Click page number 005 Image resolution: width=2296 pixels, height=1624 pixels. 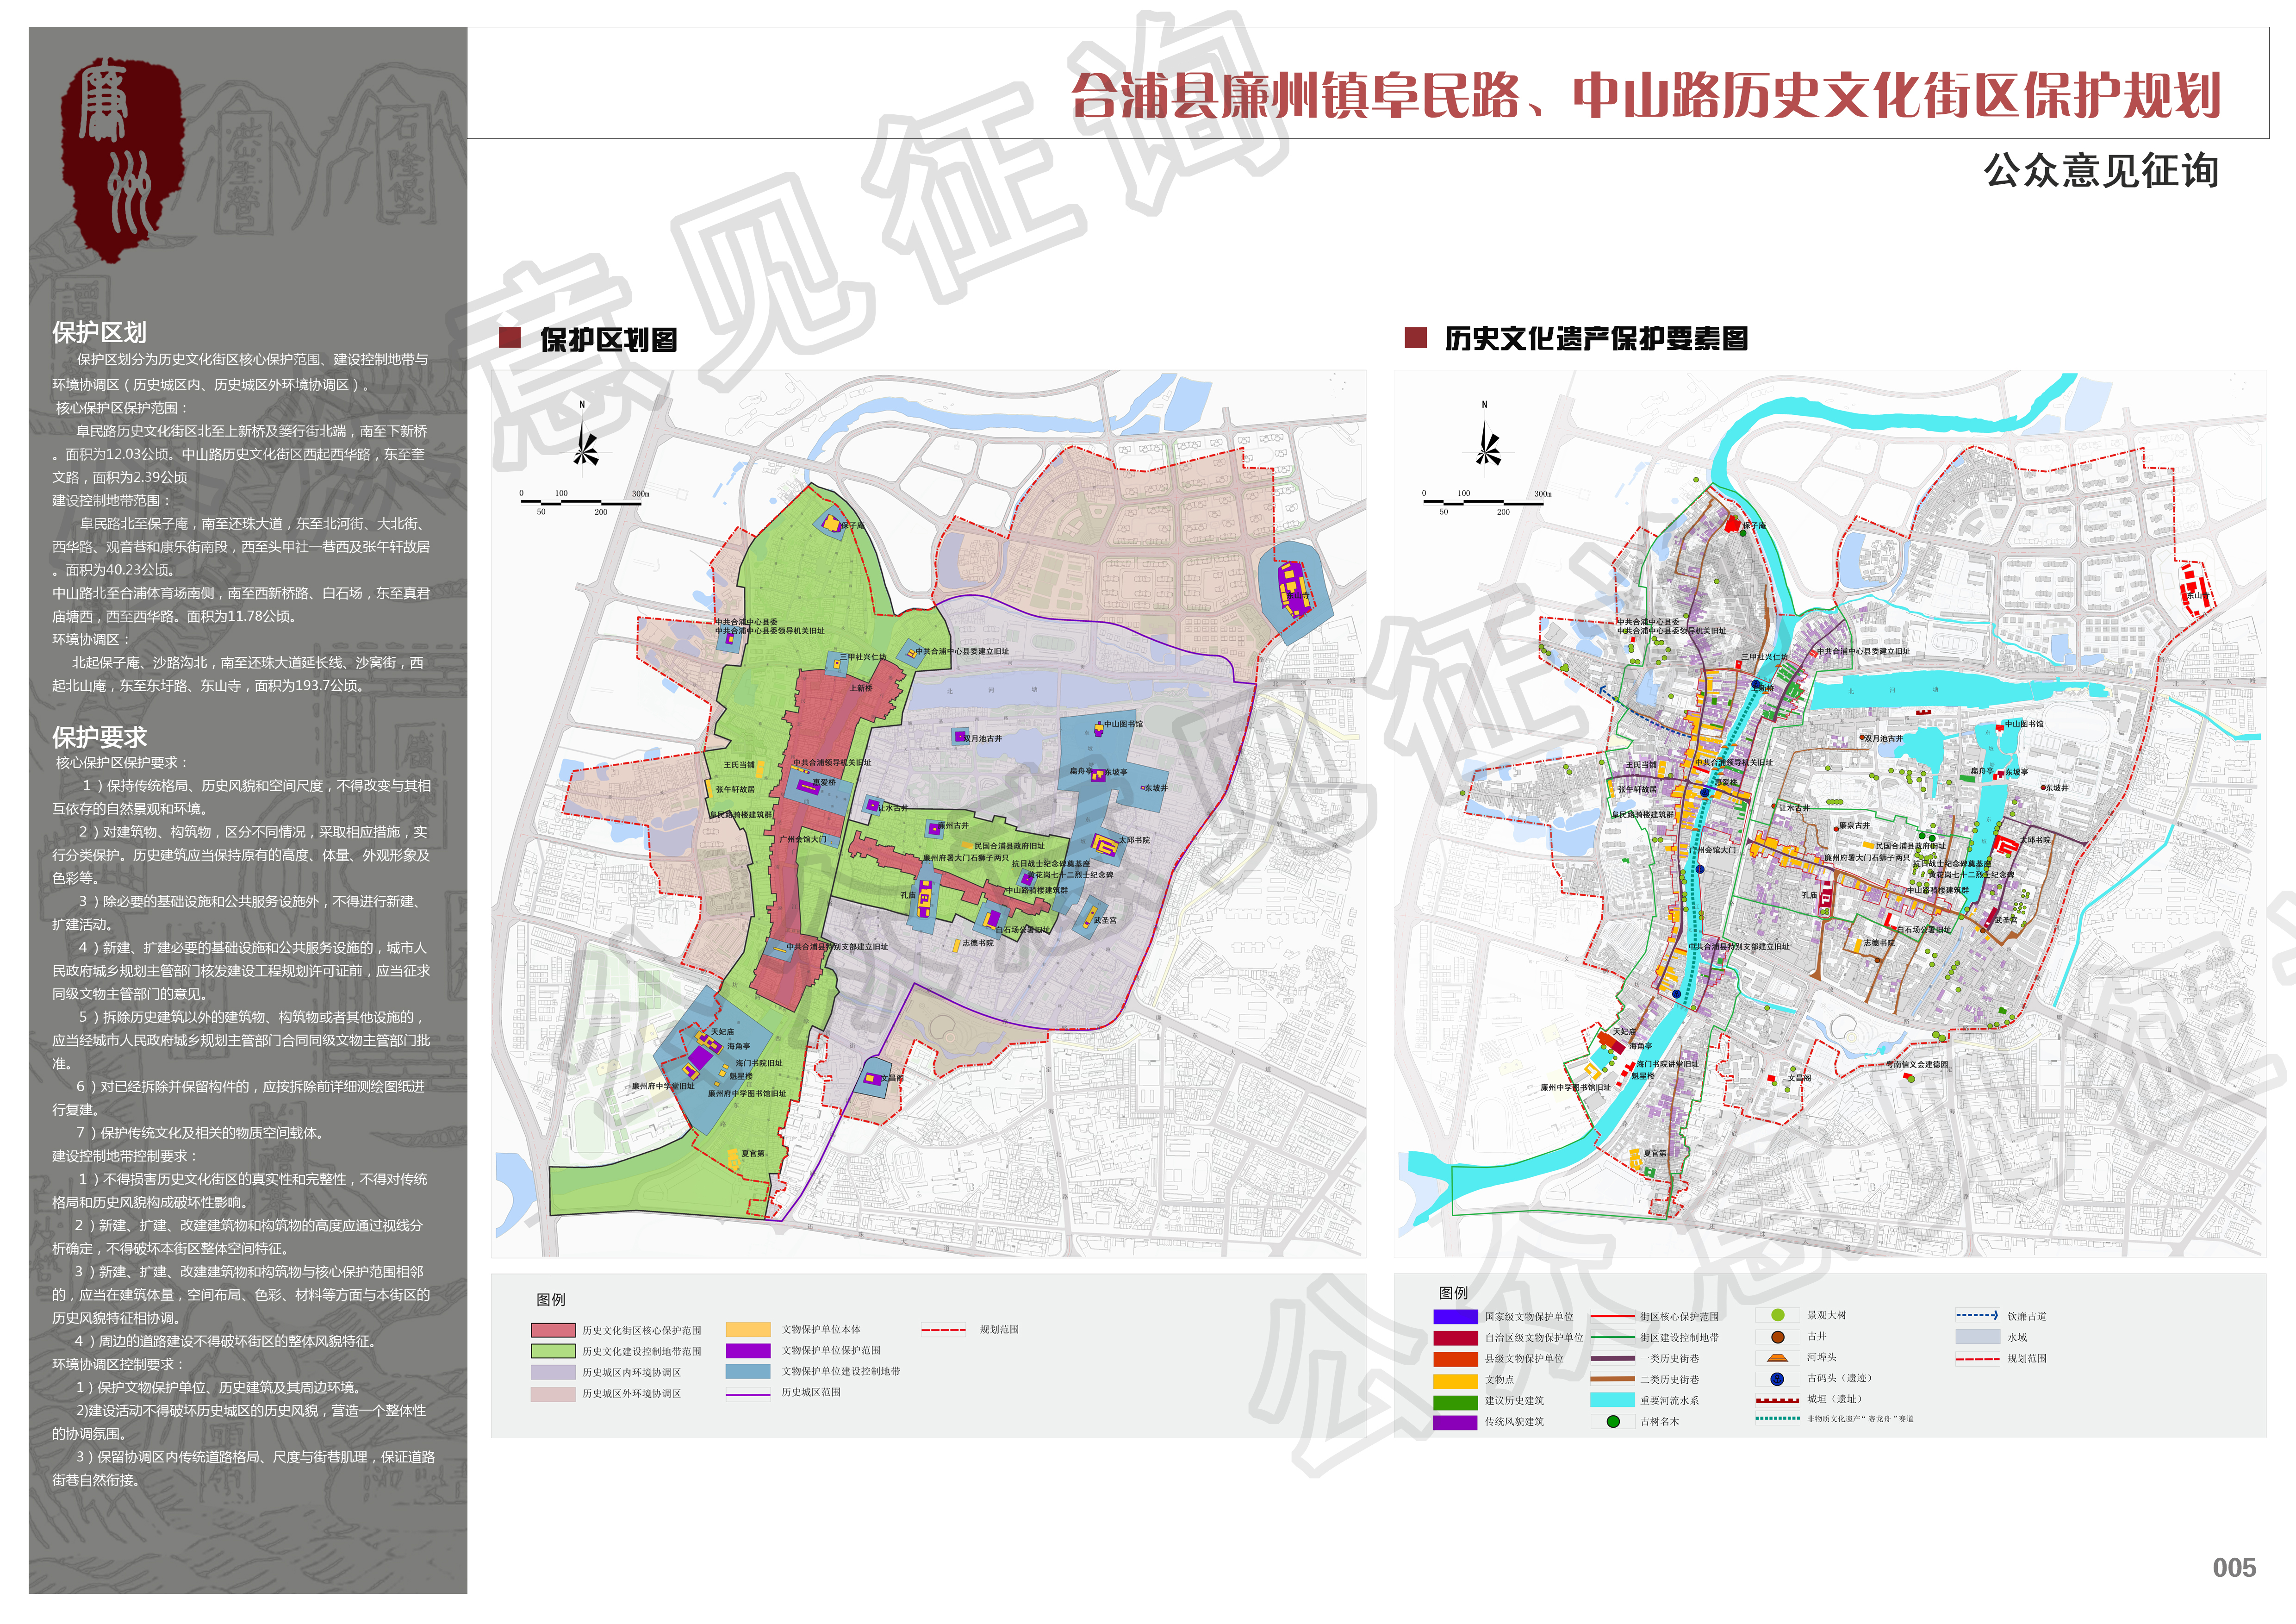(2234, 1567)
